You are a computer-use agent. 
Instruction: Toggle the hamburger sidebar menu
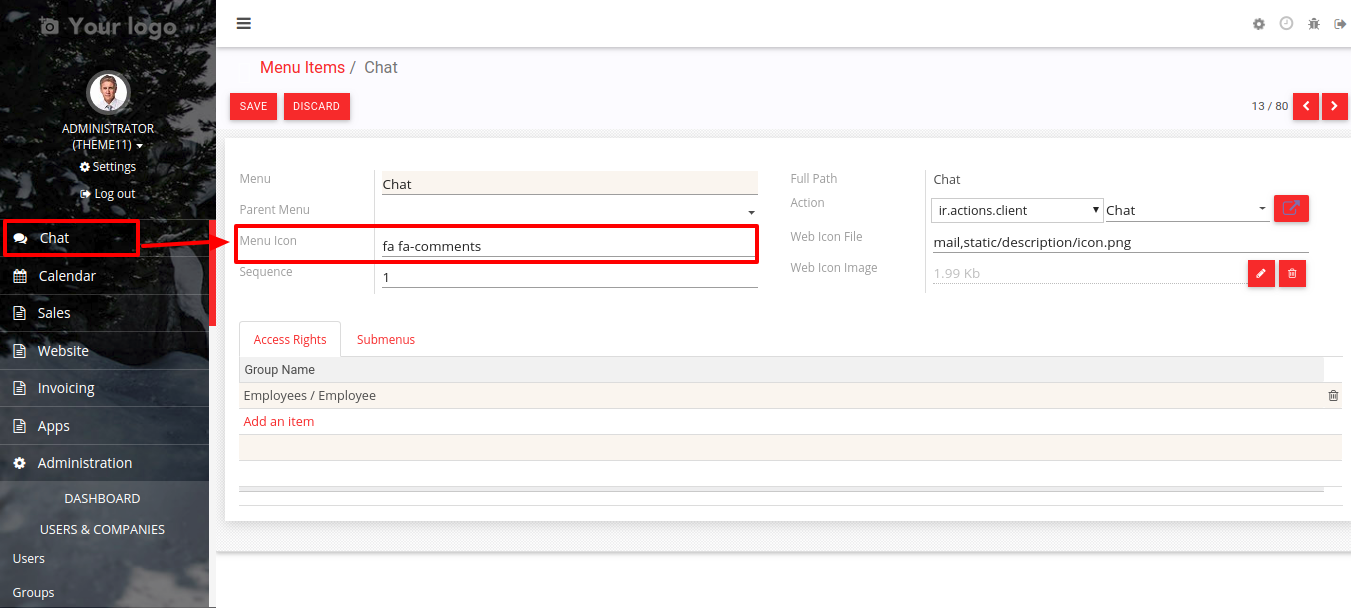pos(244,24)
